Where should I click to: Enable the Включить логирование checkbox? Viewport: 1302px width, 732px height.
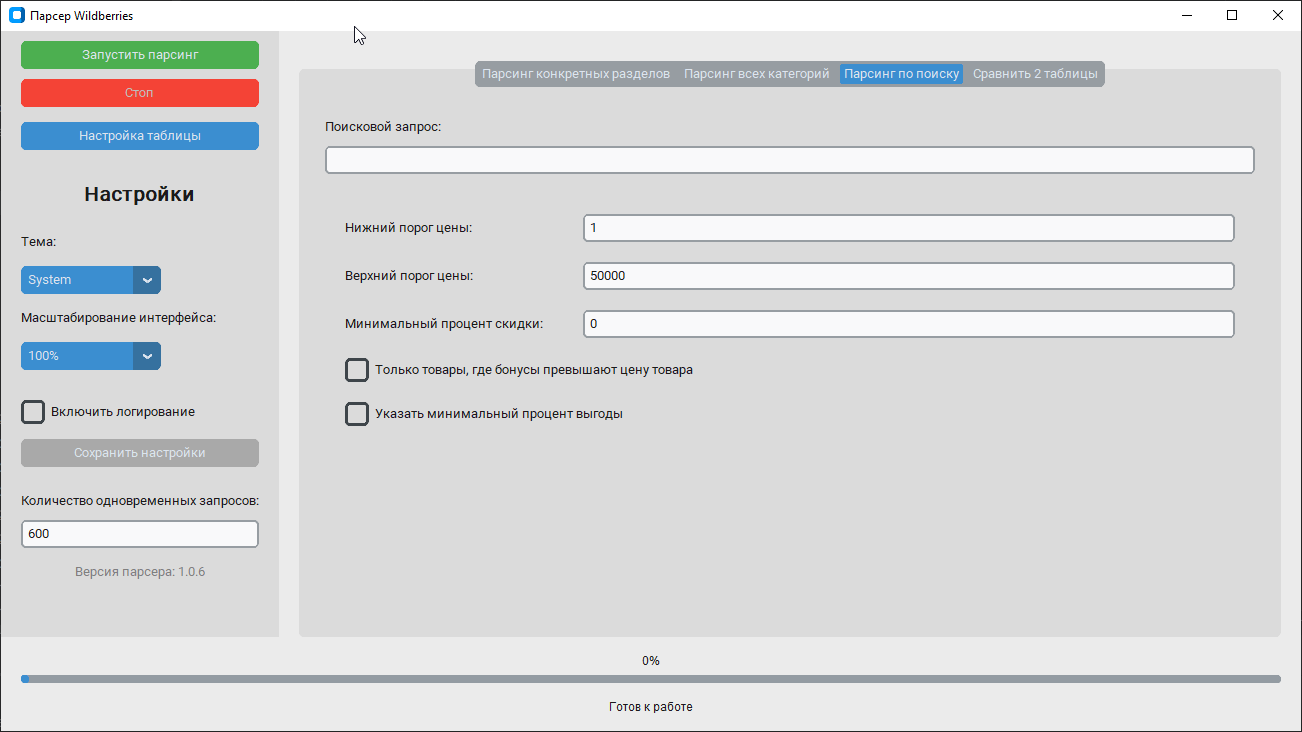(x=34, y=412)
